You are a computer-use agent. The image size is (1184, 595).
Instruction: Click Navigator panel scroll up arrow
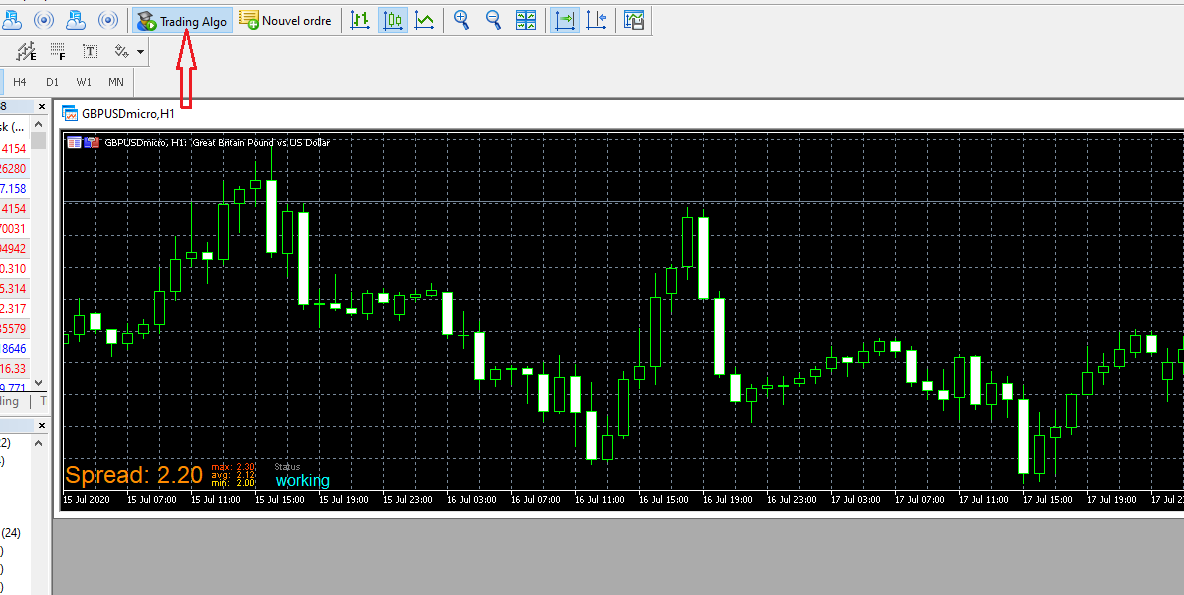pyautogui.click(x=39, y=443)
